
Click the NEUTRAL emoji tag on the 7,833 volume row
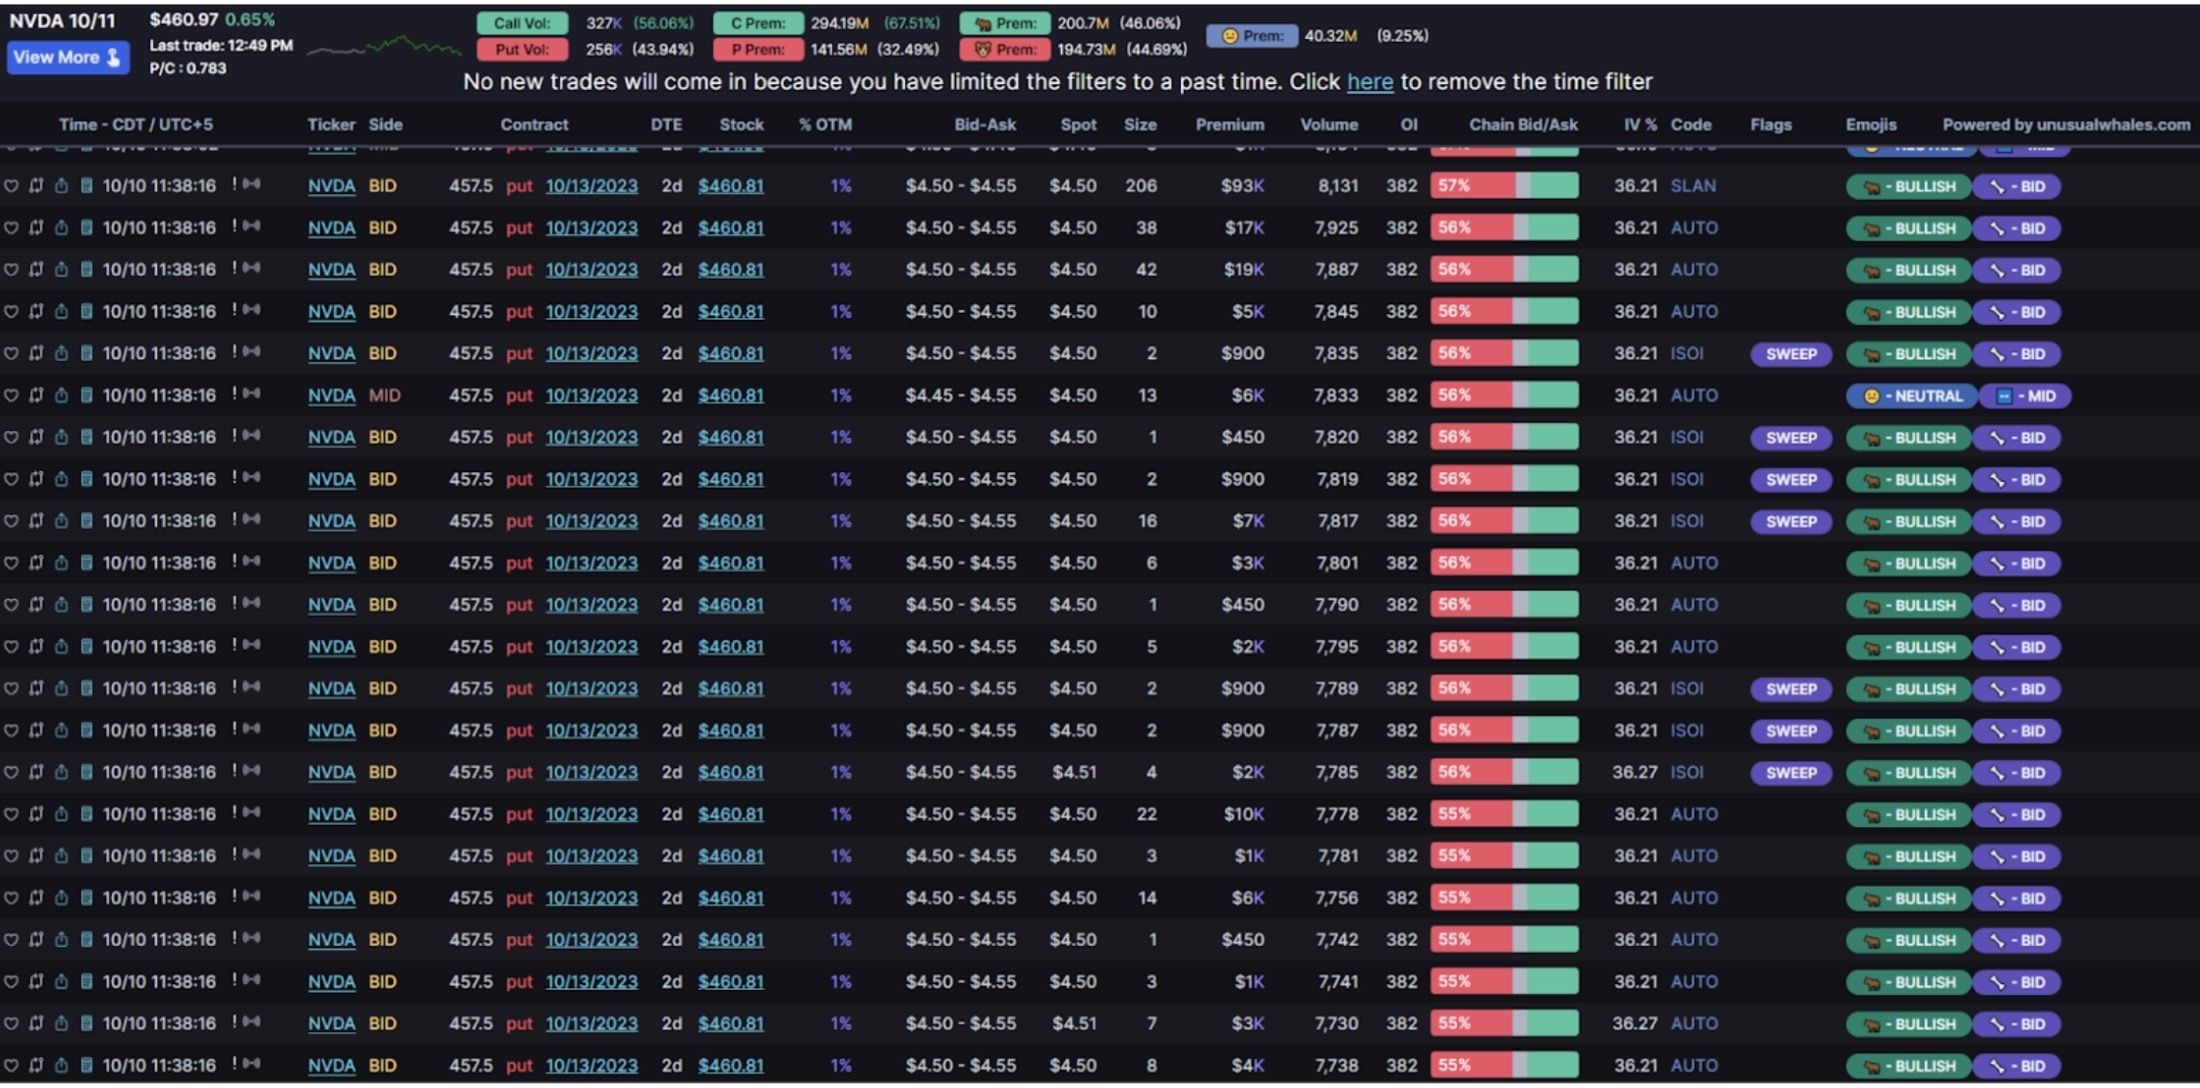[x=1912, y=396]
